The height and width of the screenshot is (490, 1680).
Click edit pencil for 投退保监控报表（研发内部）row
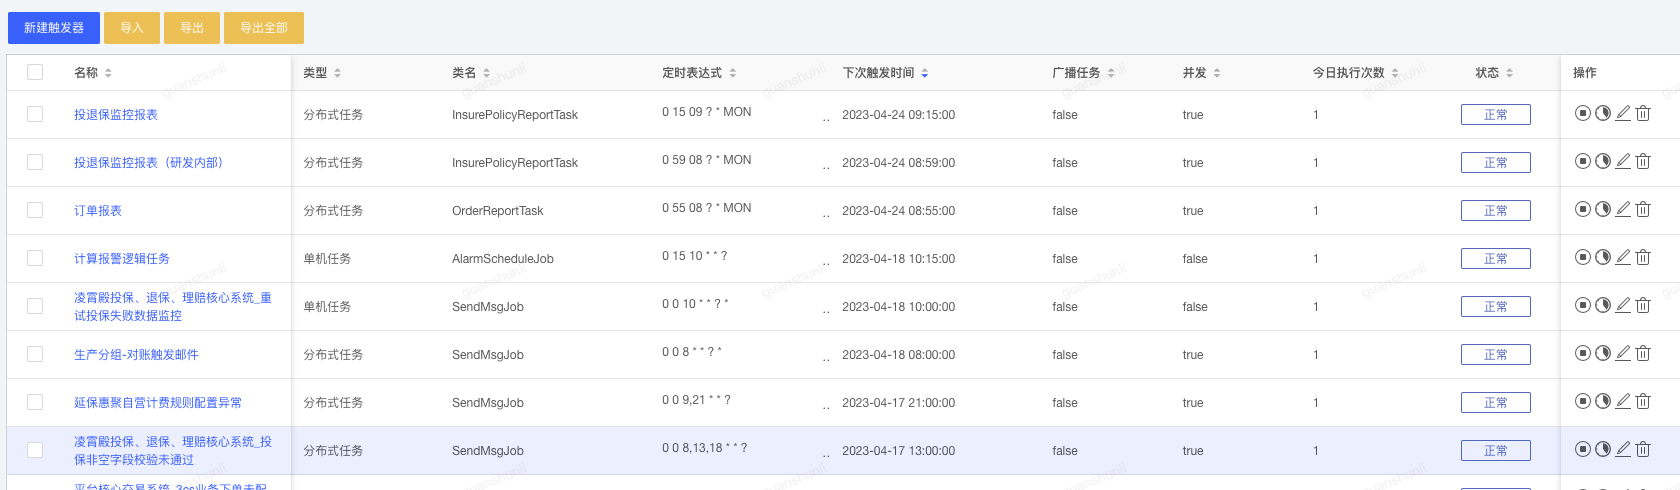coord(1623,161)
